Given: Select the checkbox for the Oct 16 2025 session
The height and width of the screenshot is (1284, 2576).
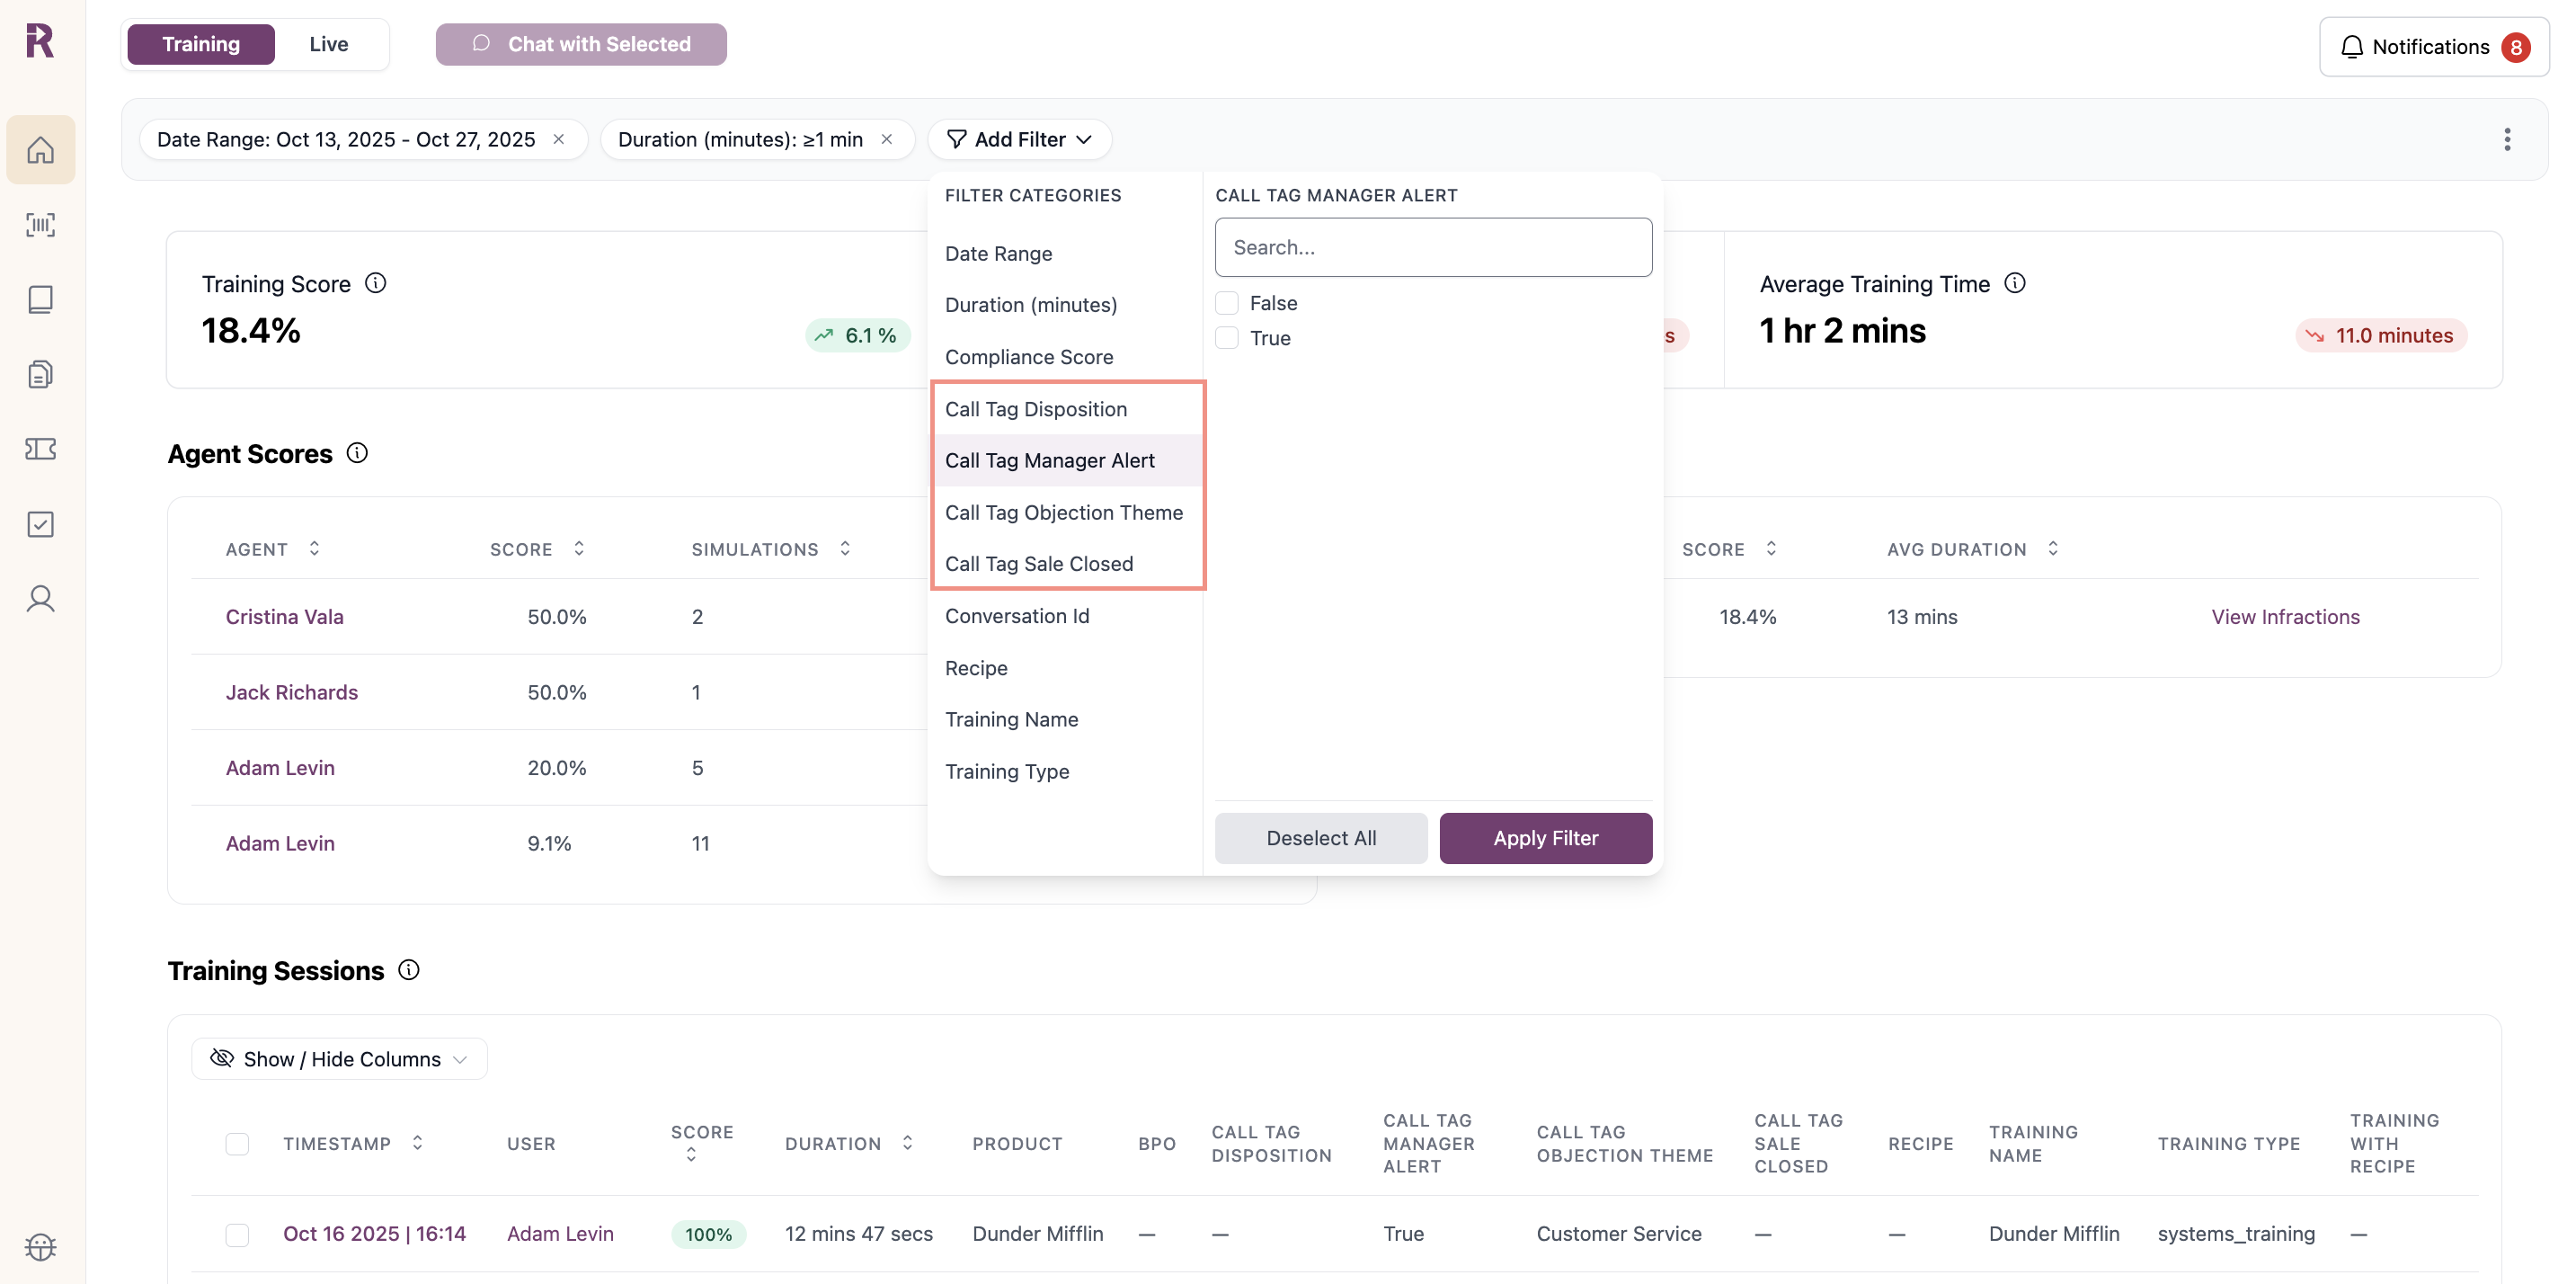Looking at the screenshot, I should pyautogui.click(x=237, y=1235).
